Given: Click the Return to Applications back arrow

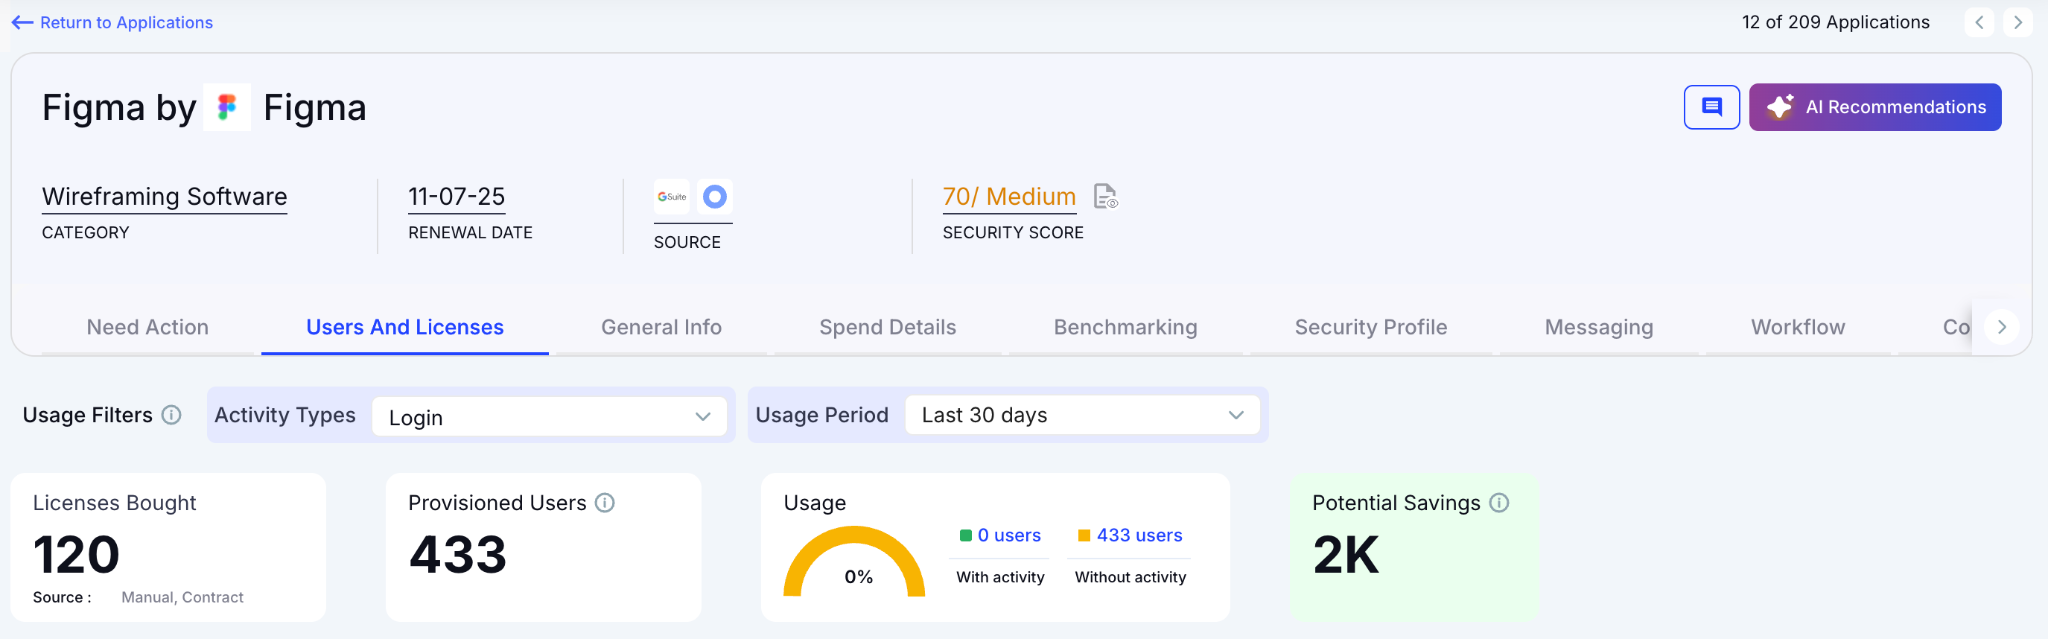Looking at the screenshot, I should click(x=22, y=22).
